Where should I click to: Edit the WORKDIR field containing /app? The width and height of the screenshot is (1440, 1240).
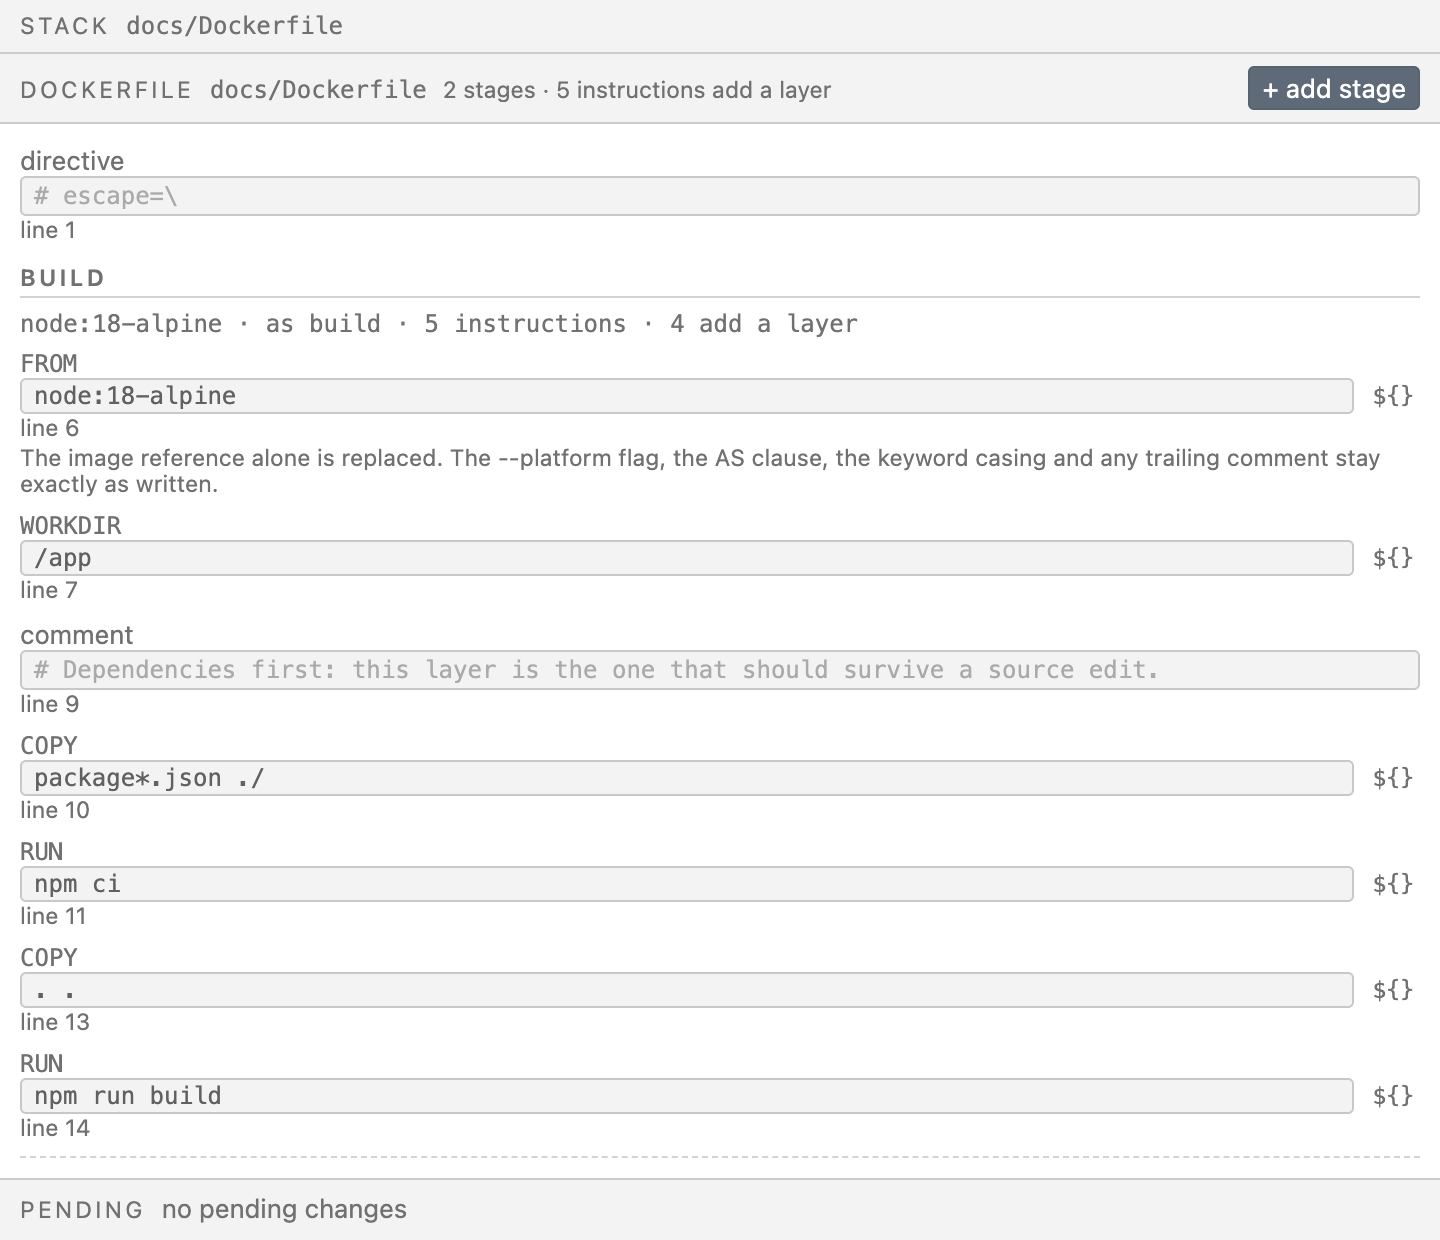tap(687, 558)
